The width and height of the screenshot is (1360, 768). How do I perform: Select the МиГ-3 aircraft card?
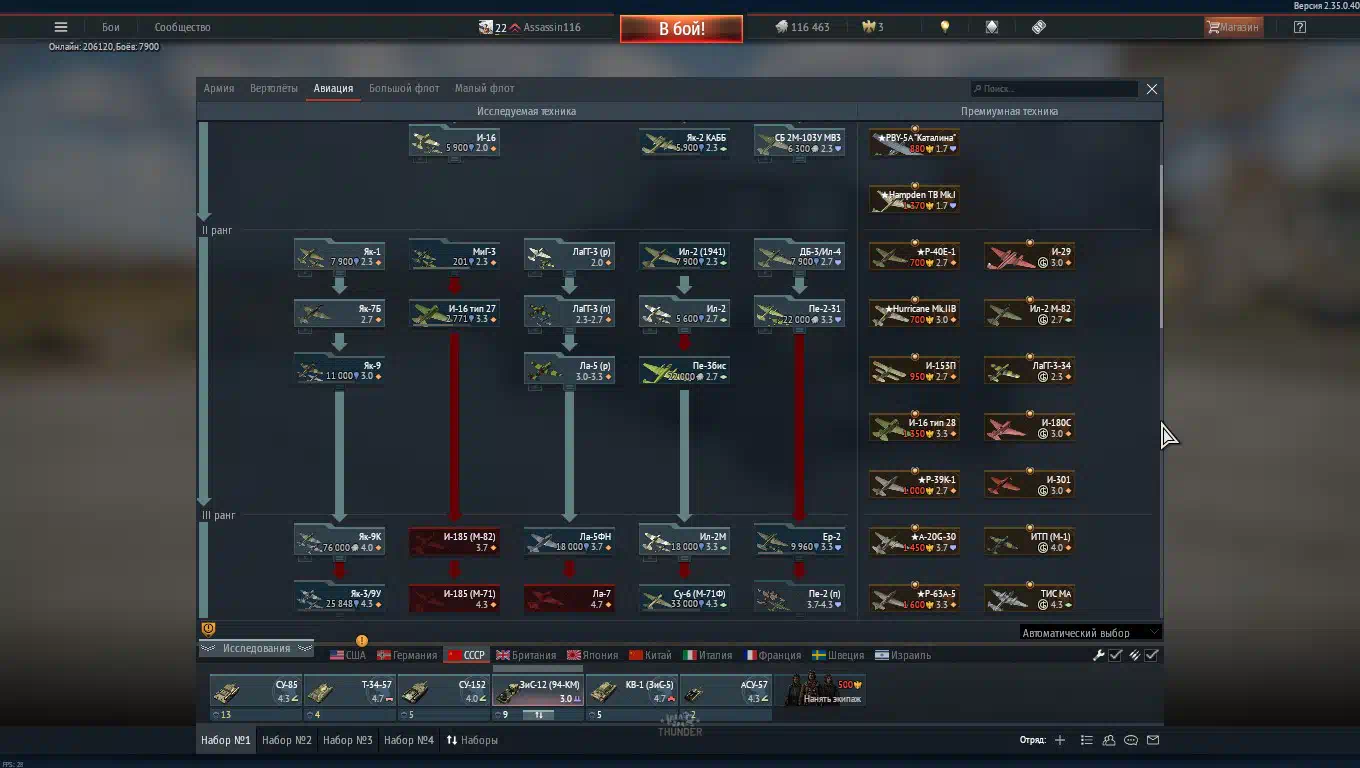(454, 255)
